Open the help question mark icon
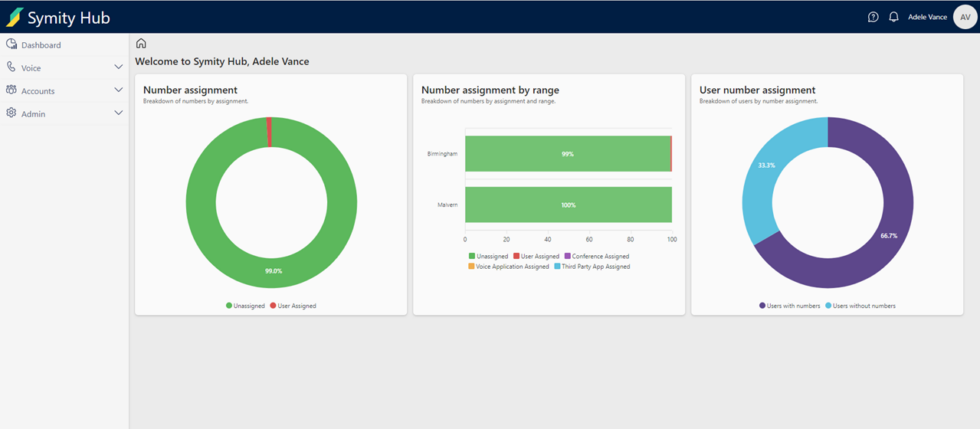The width and height of the screenshot is (980, 429). point(873,18)
